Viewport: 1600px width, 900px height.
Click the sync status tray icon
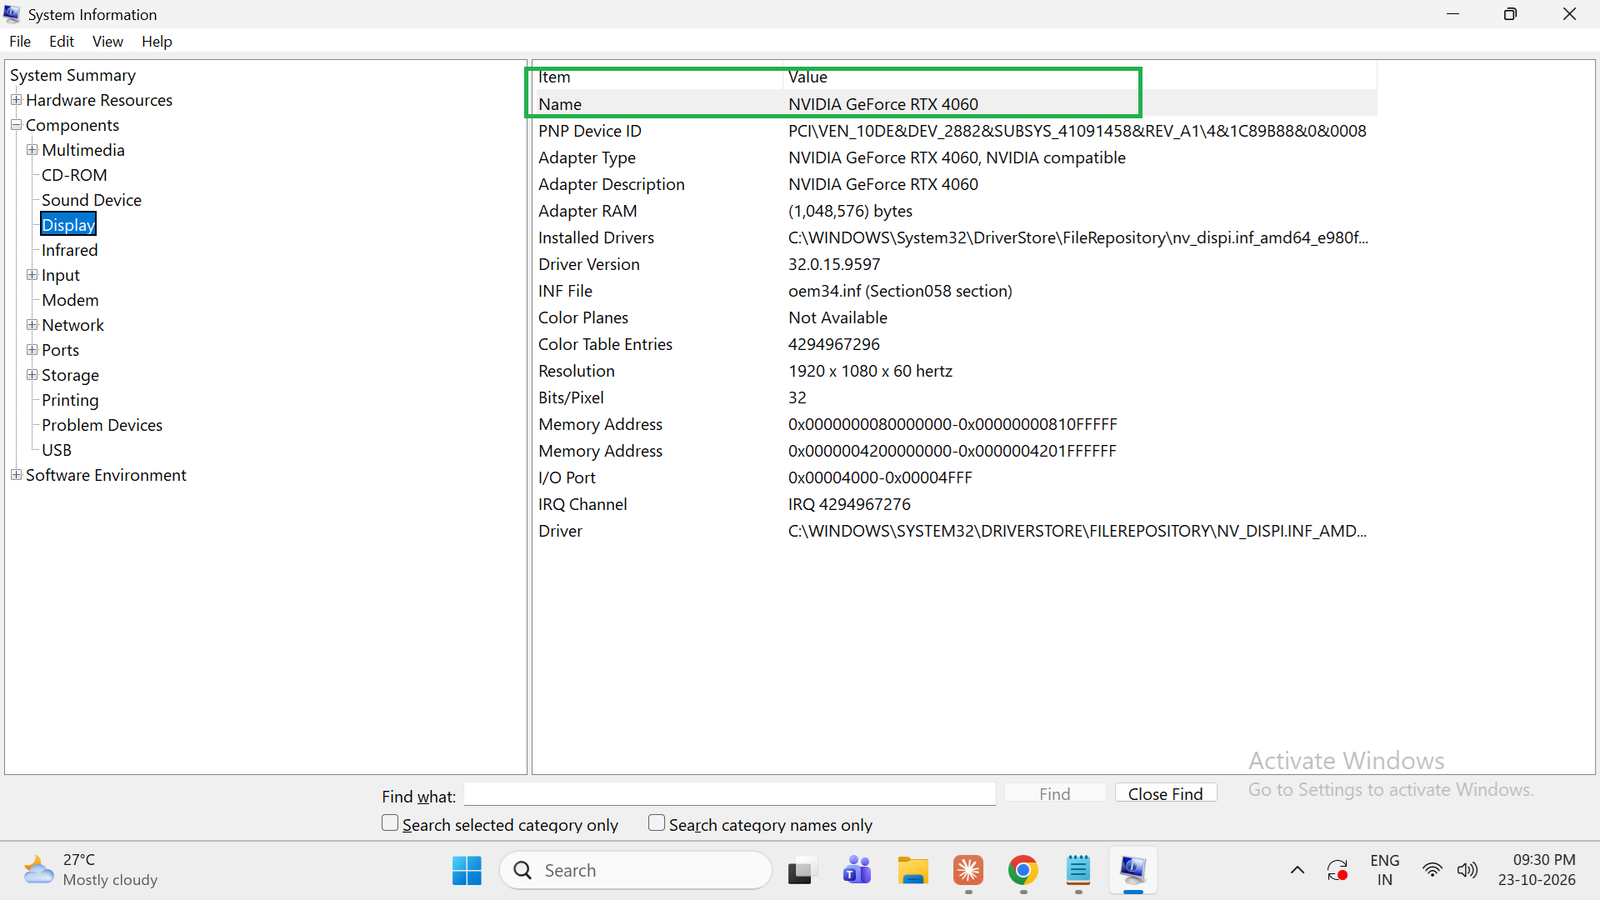pyautogui.click(x=1338, y=870)
